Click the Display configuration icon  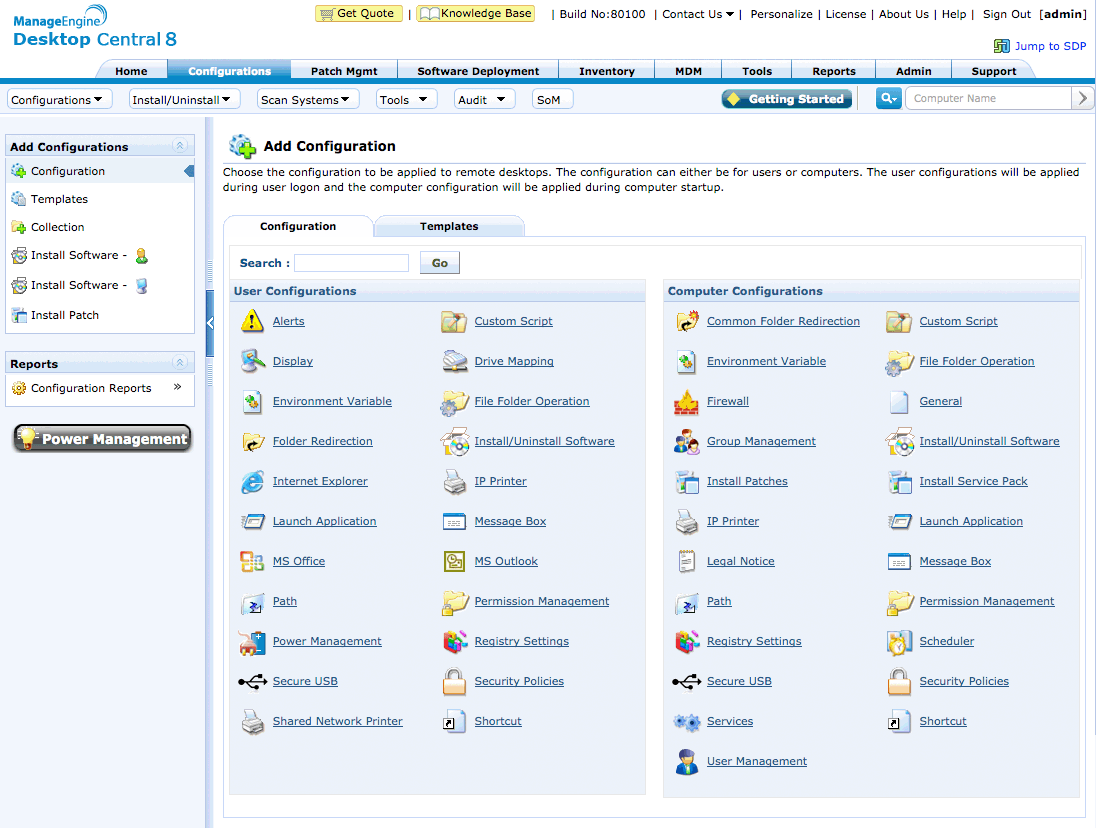(x=252, y=361)
